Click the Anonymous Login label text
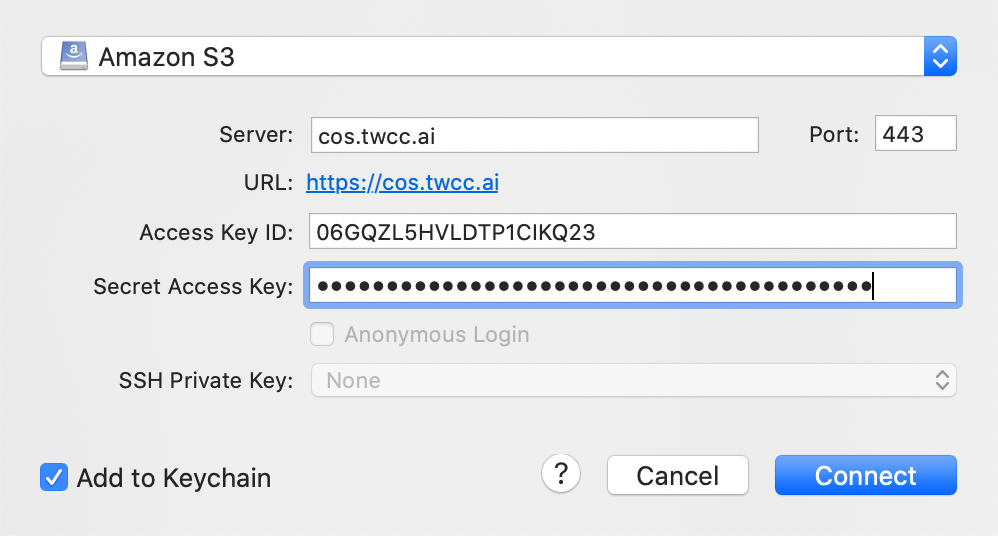 coord(437,335)
